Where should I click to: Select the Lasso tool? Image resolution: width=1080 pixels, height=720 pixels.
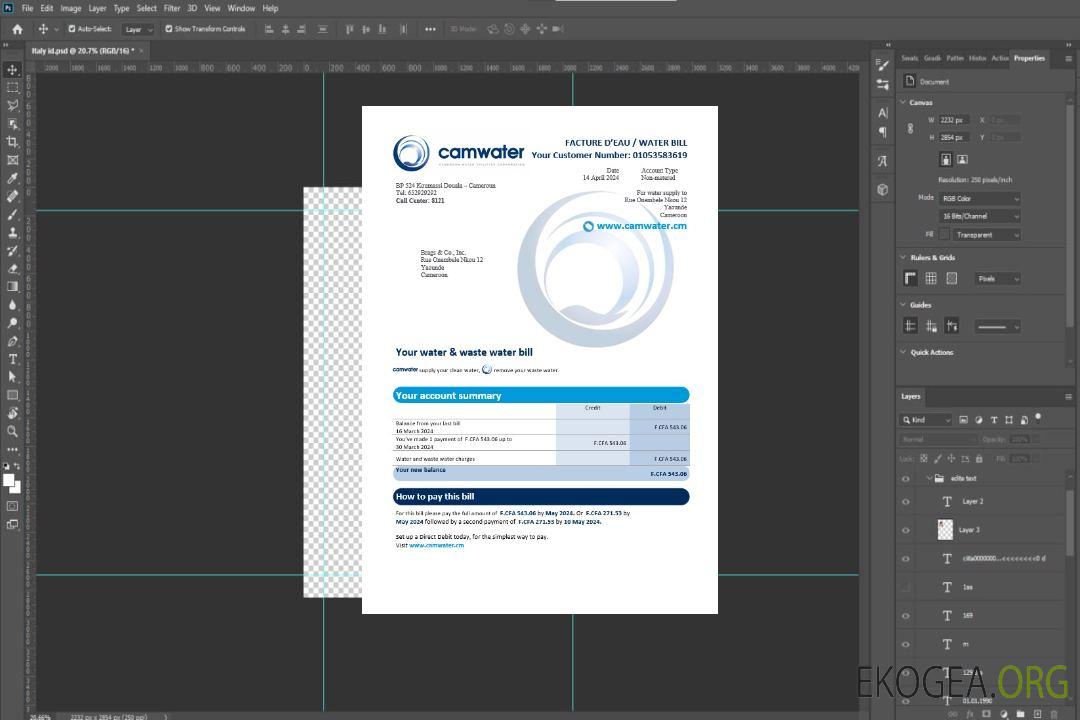pyautogui.click(x=12, y=105)
